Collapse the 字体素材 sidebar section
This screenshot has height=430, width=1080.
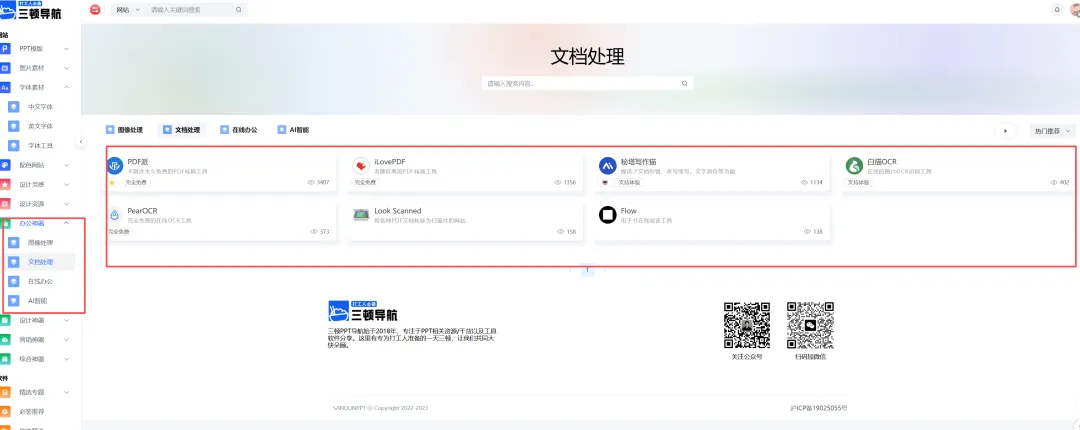[x=67, y=88]
